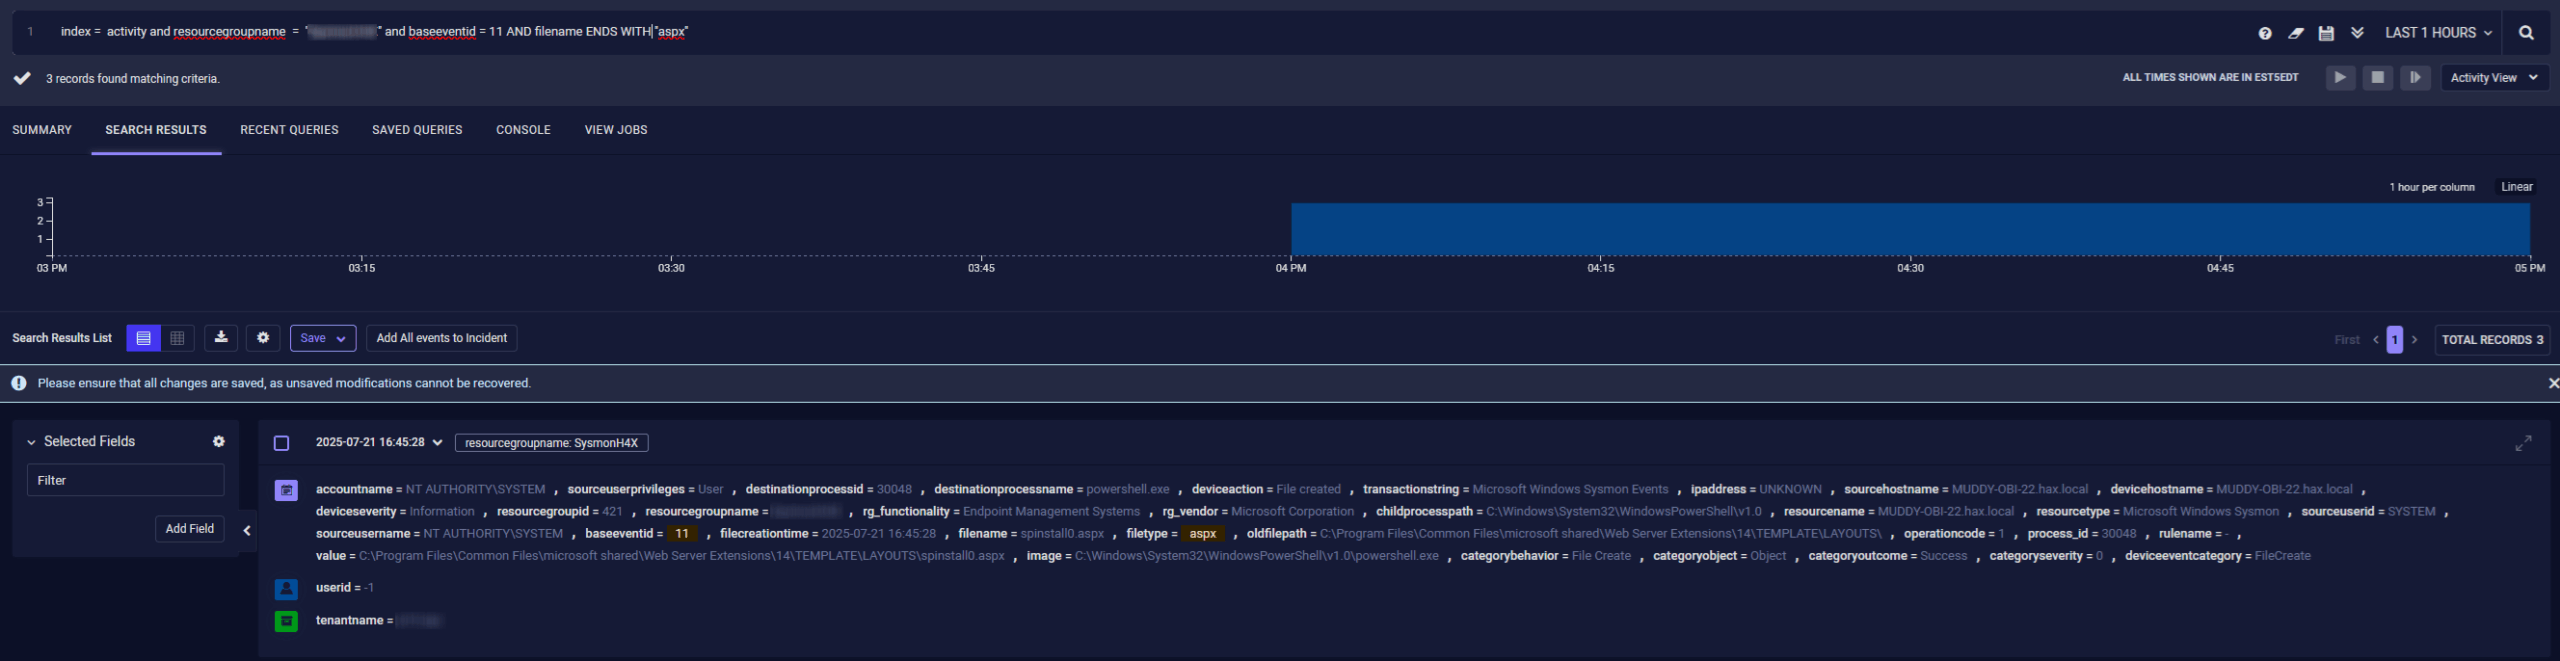Click the double chevron expand query icon

pyautogui.click(x=2357, y=33)
